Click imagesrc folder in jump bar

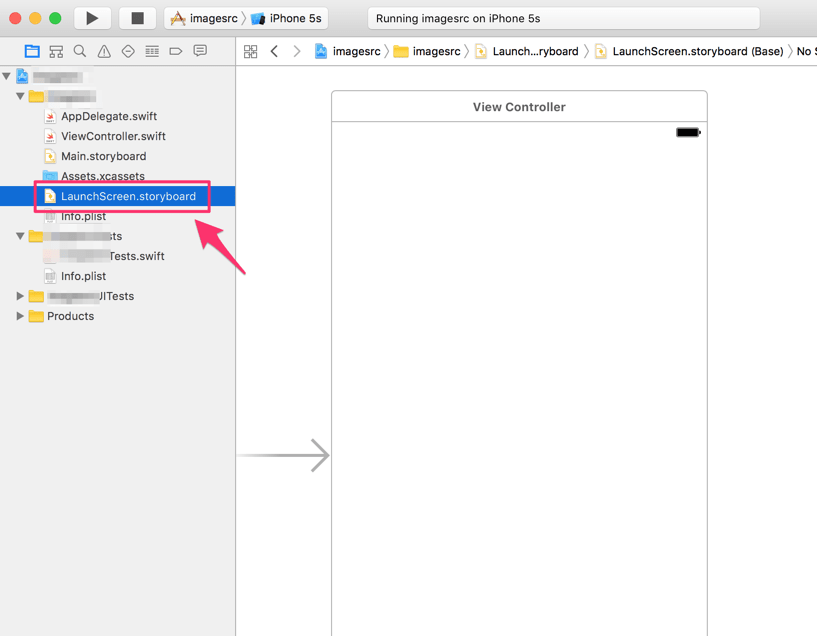[x=427, y=51]
